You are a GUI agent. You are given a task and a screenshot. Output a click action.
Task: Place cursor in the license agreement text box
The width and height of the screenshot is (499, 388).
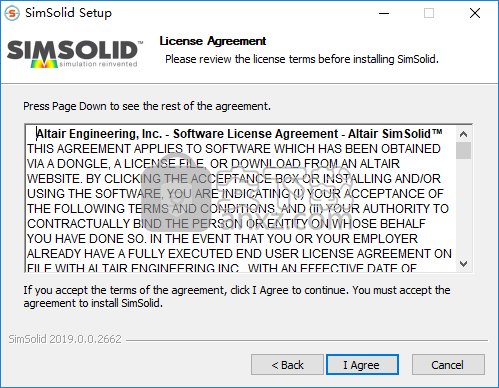(x=241, y=199)
